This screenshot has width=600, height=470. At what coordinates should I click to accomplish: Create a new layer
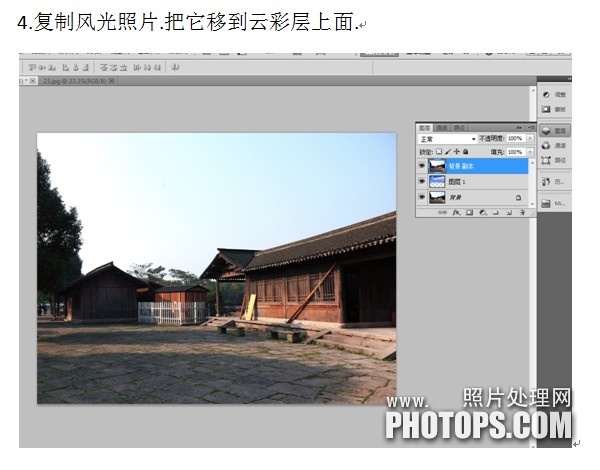coord(509,212)
